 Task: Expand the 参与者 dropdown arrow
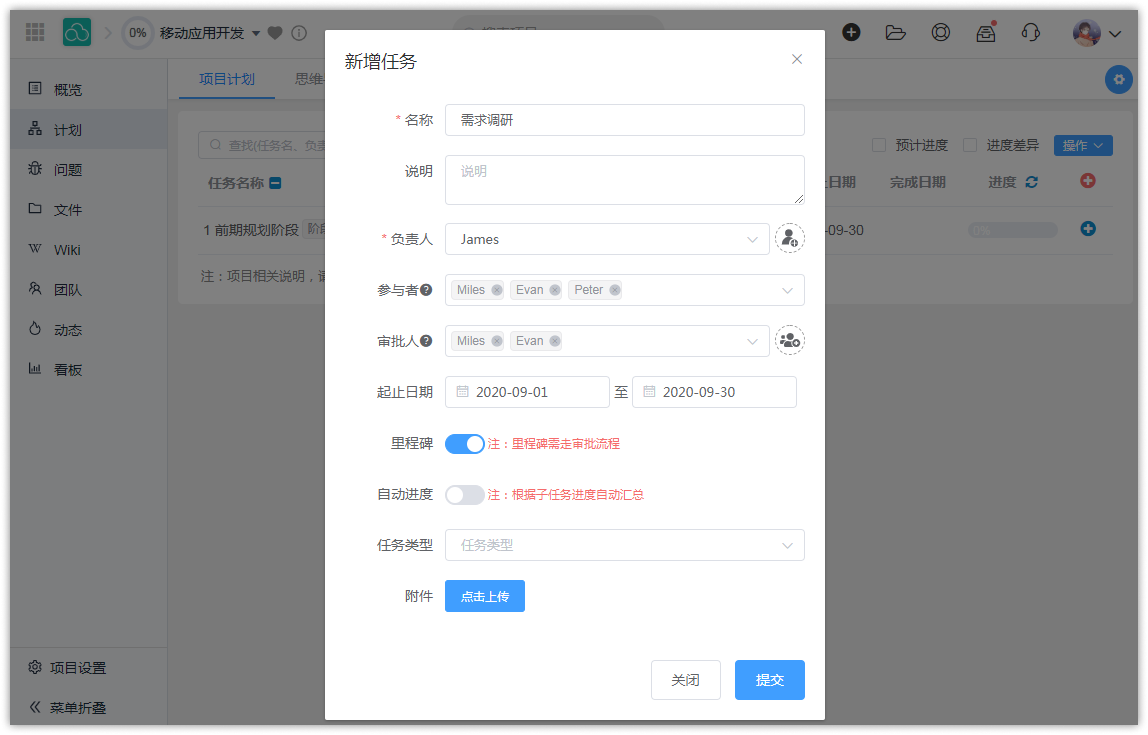point(787,291)
